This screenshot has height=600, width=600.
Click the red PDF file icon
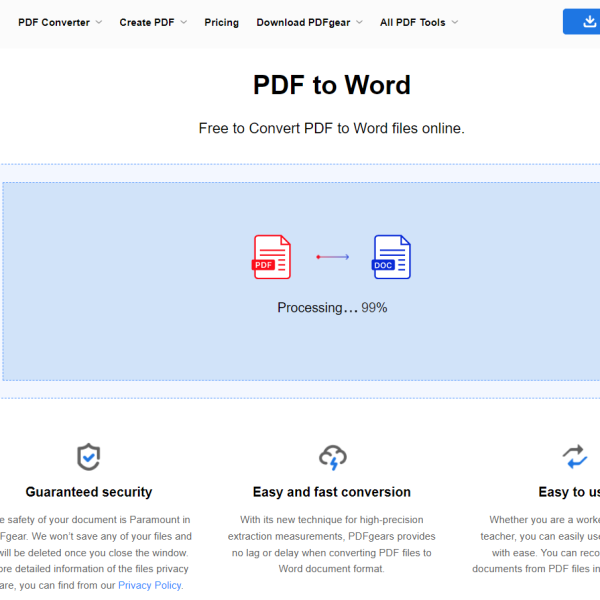tap(271, 257)
